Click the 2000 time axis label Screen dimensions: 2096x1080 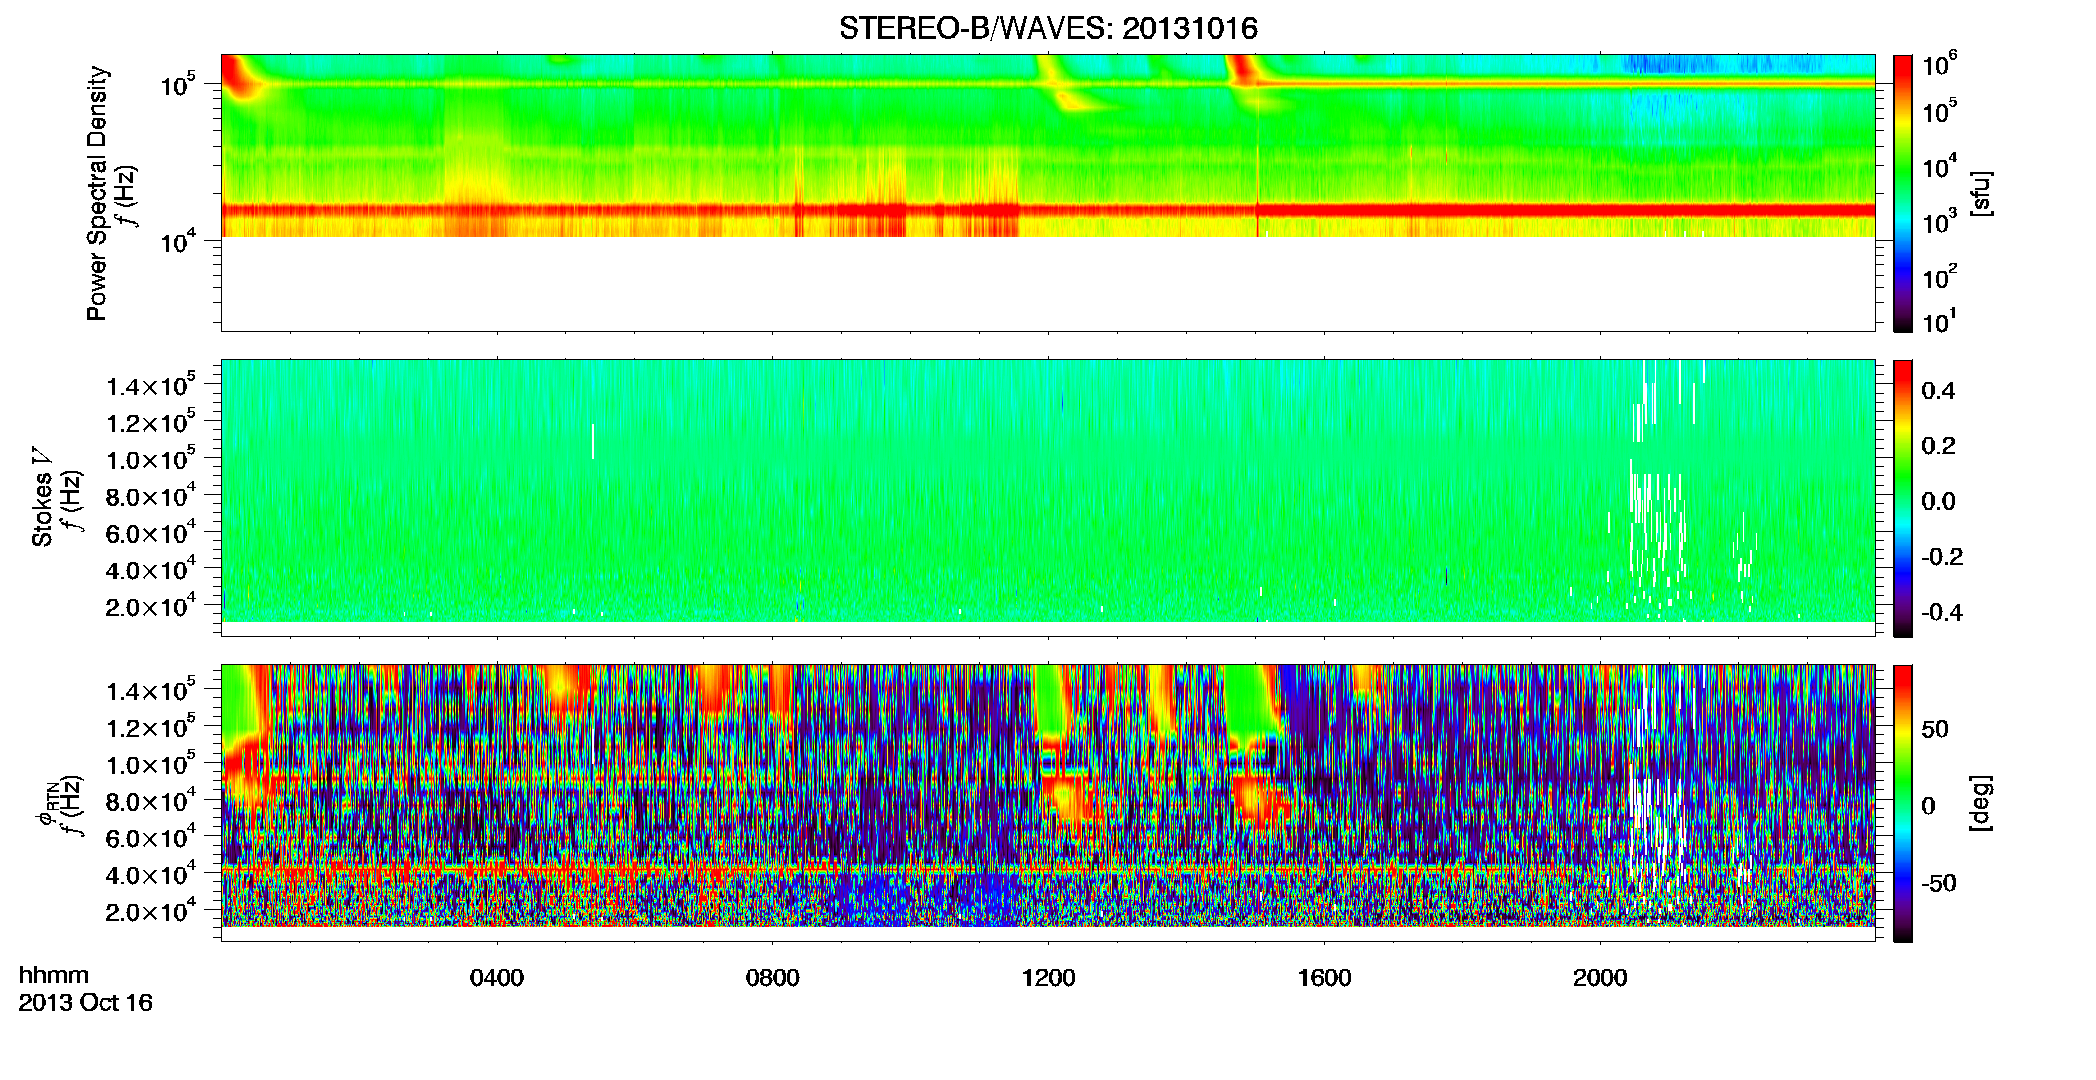point(1600,978)
